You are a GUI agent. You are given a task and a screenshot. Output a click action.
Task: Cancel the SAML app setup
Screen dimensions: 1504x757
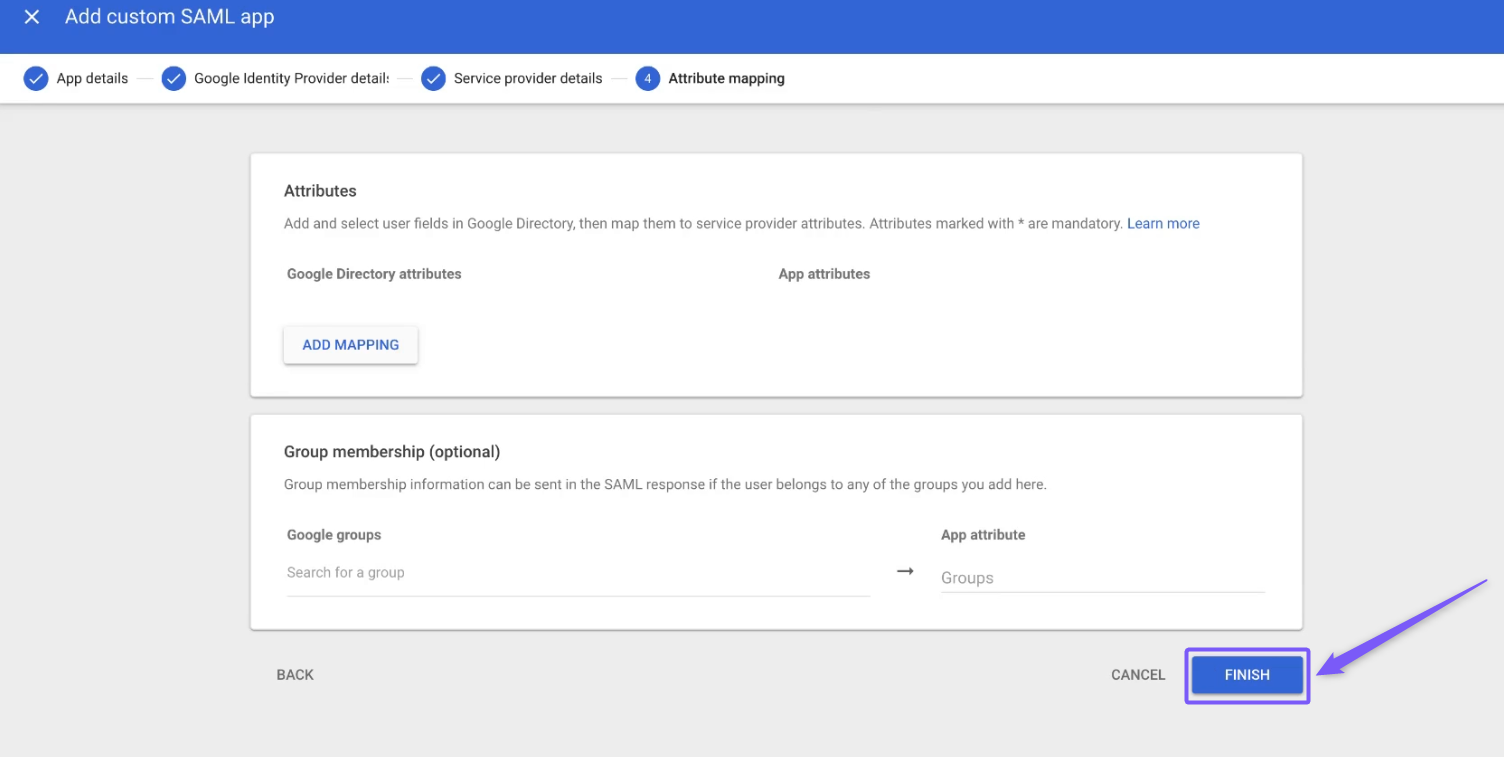1138,675
